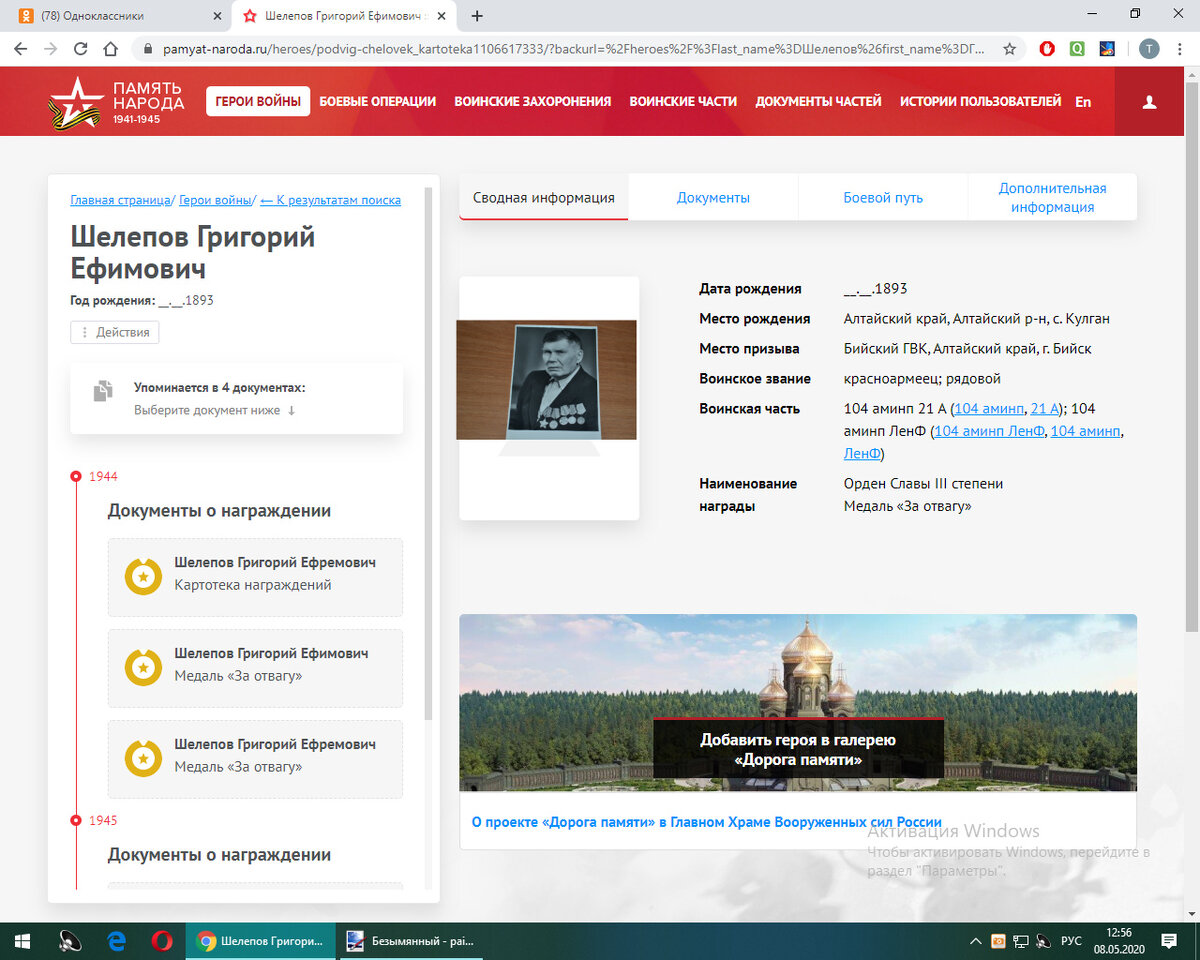This screenshot has width=1200, height=960.
Task: Open the notification center in the taskbar
Action: click(x=1168, y=941)
